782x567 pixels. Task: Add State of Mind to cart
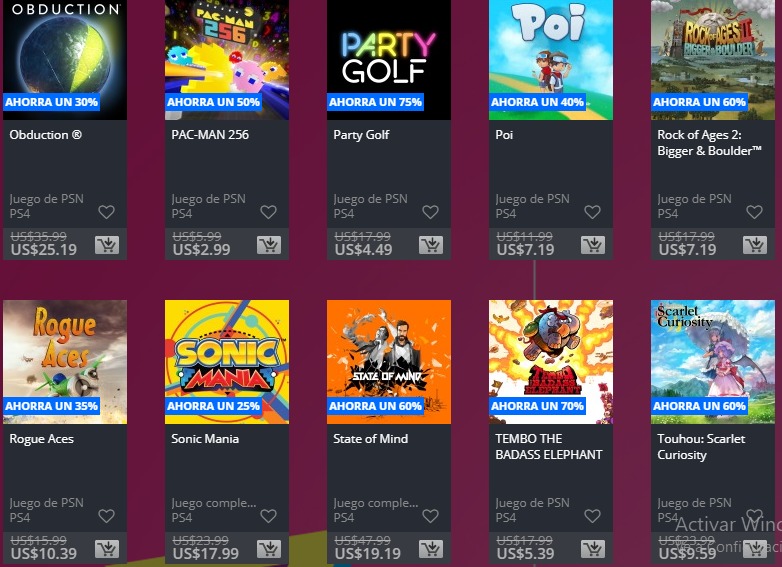pyautogui.click(x=431, y=549)
